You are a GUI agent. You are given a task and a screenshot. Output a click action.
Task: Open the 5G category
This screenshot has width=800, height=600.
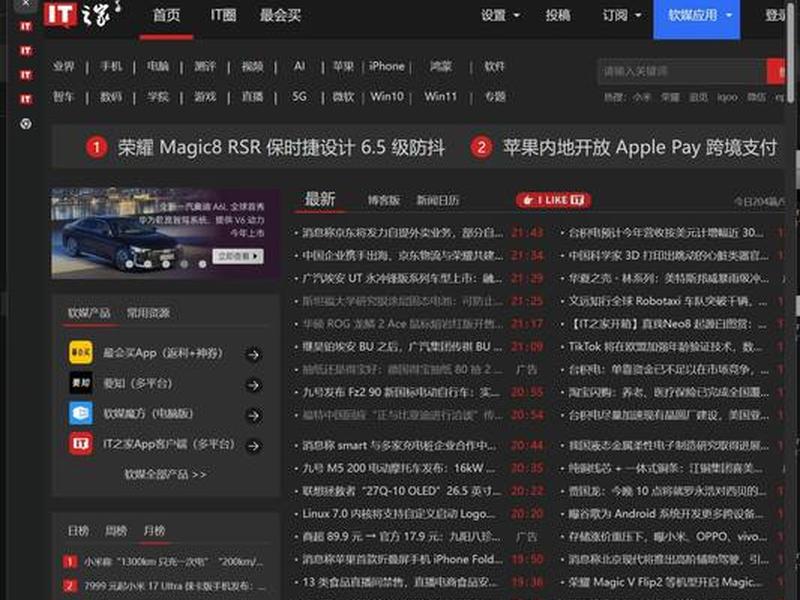click(x=299, y=96)
